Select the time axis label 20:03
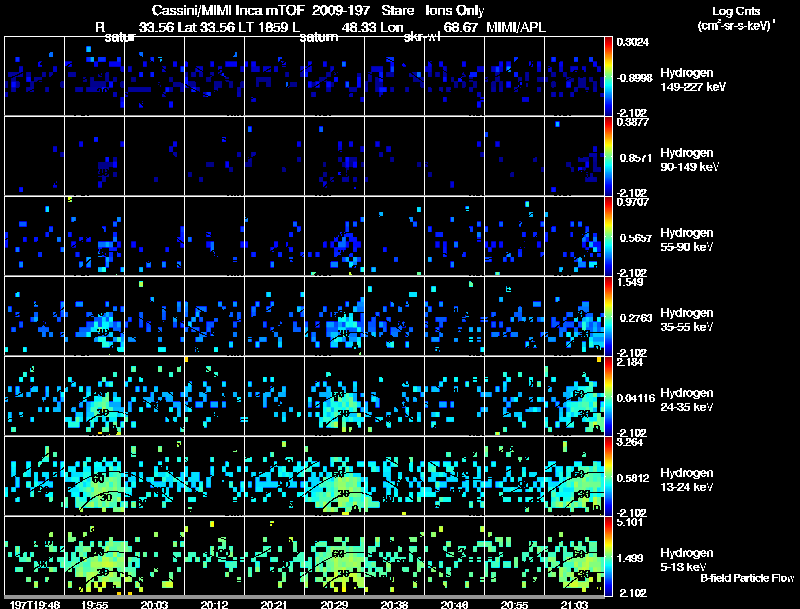 click(155, 604)
